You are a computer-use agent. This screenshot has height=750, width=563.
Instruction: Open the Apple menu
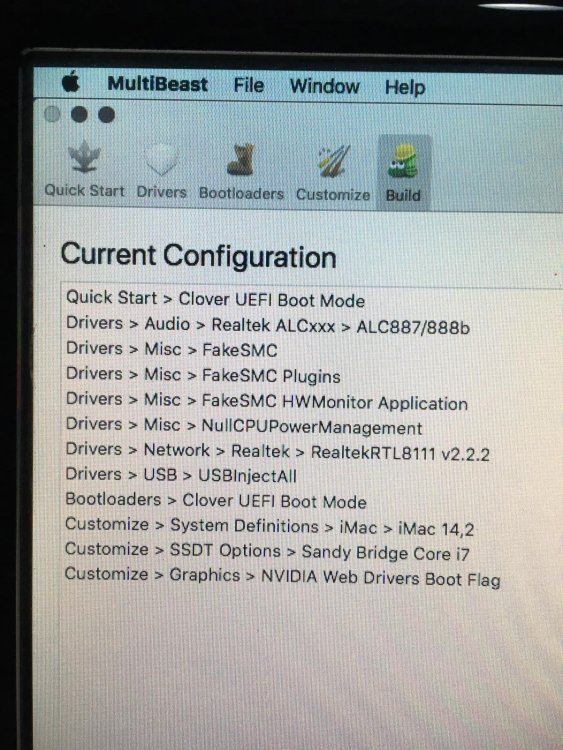71,82
